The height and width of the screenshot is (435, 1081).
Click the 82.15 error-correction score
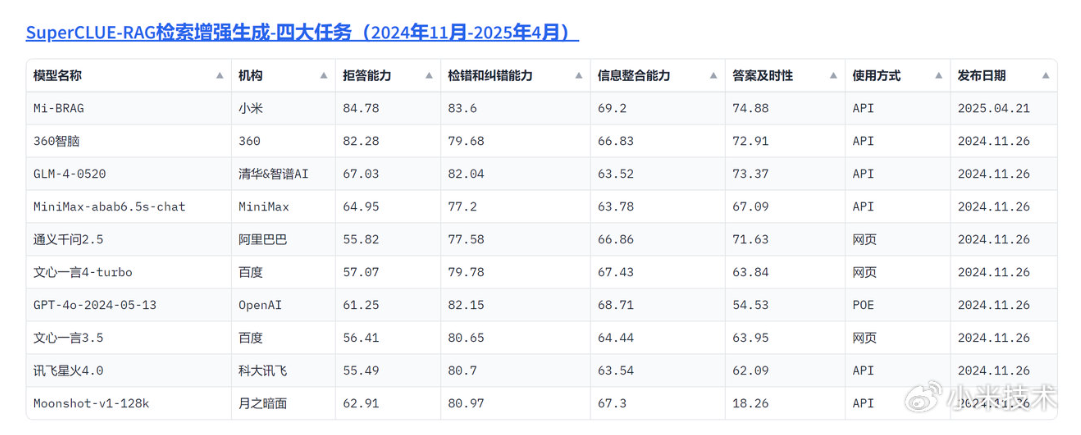click(465, 305)
